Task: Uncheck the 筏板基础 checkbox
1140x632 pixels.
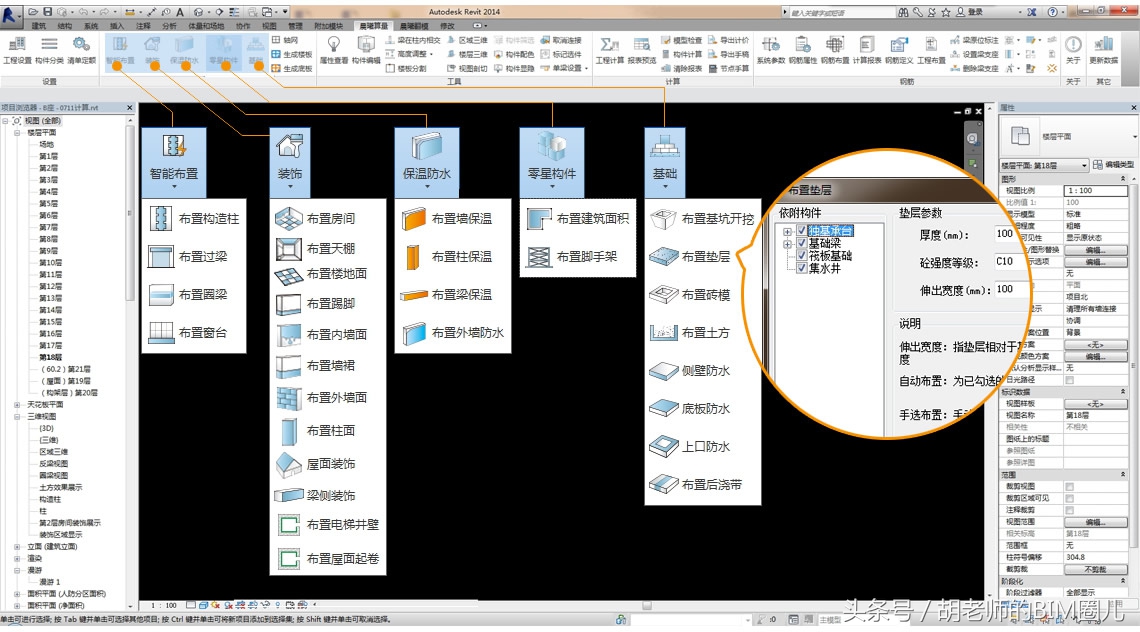Action: 803,255
